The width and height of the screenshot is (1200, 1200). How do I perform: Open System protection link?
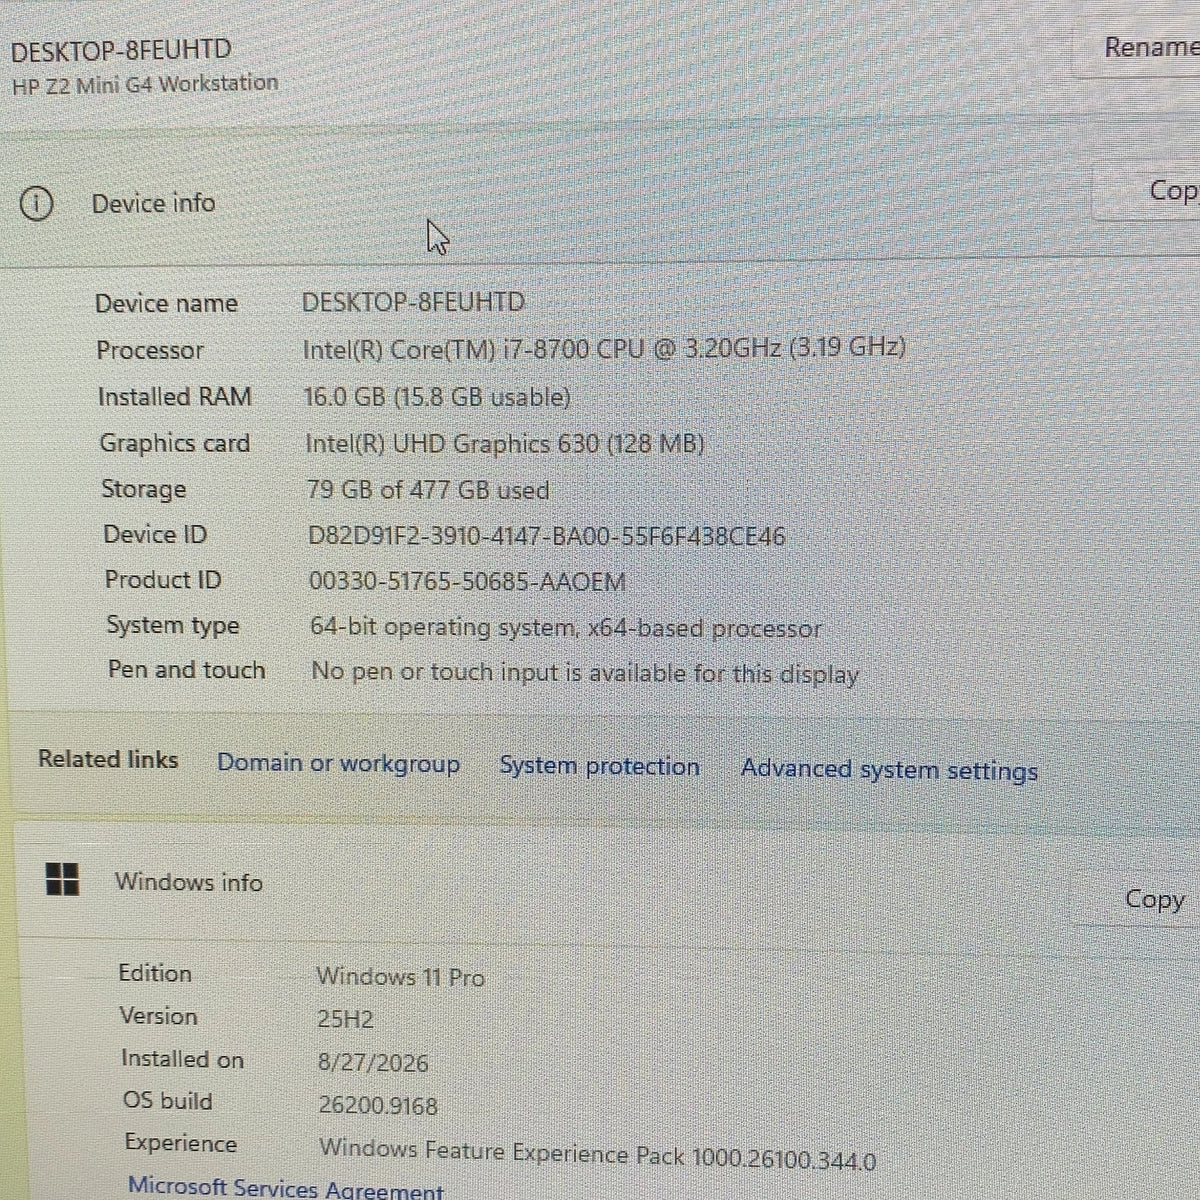click(x=599, y=766)
